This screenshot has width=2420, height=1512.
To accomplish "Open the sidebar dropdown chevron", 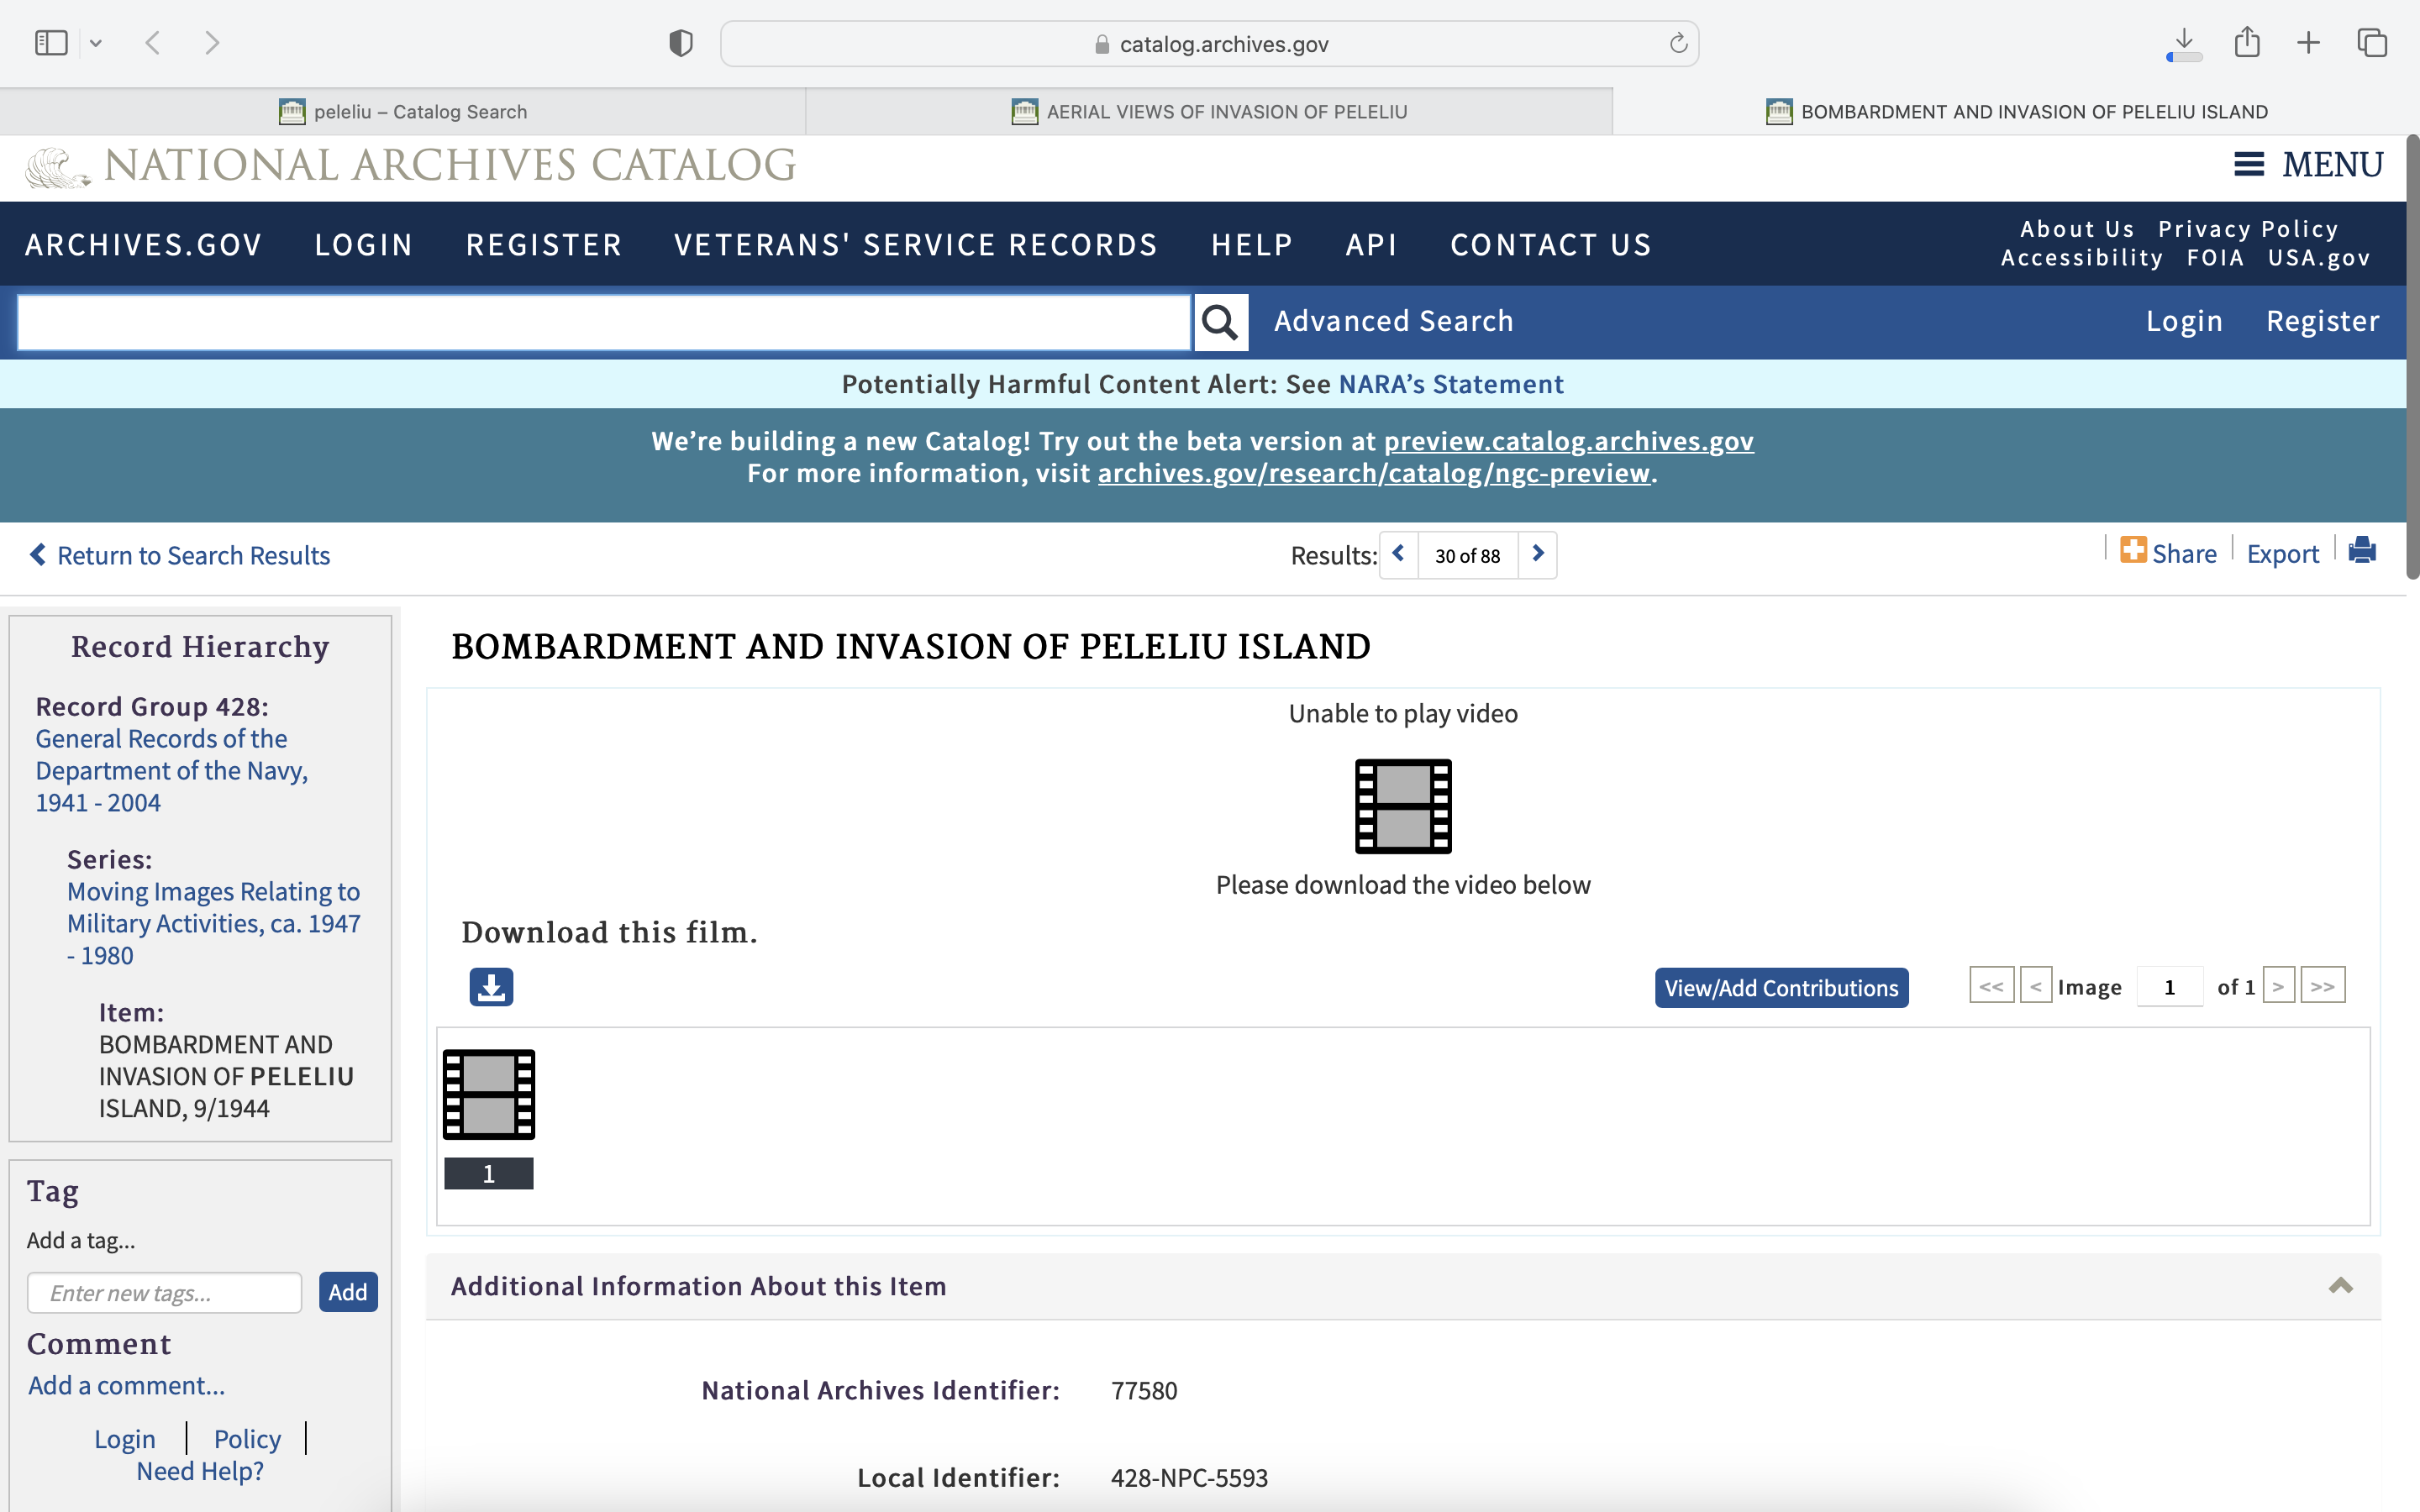I will (x=96, y=43).
